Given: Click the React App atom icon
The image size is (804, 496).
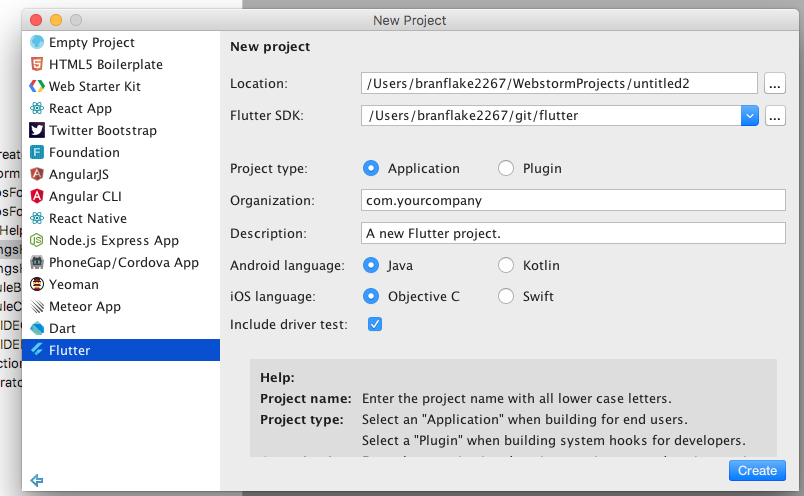Looking at the screenshot, I should pos(37,108).
